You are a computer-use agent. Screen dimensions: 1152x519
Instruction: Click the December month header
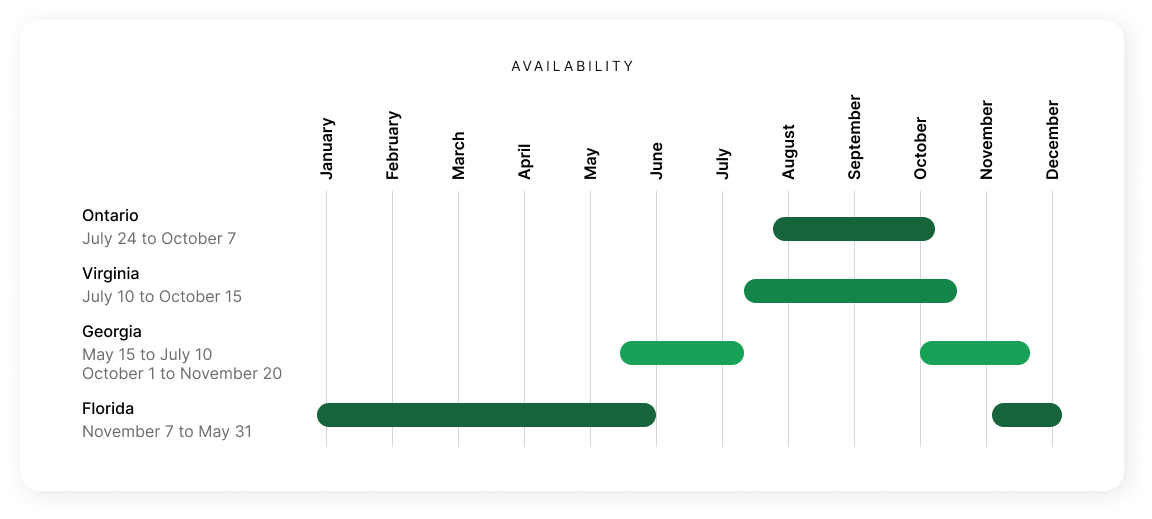point(1053,140)
